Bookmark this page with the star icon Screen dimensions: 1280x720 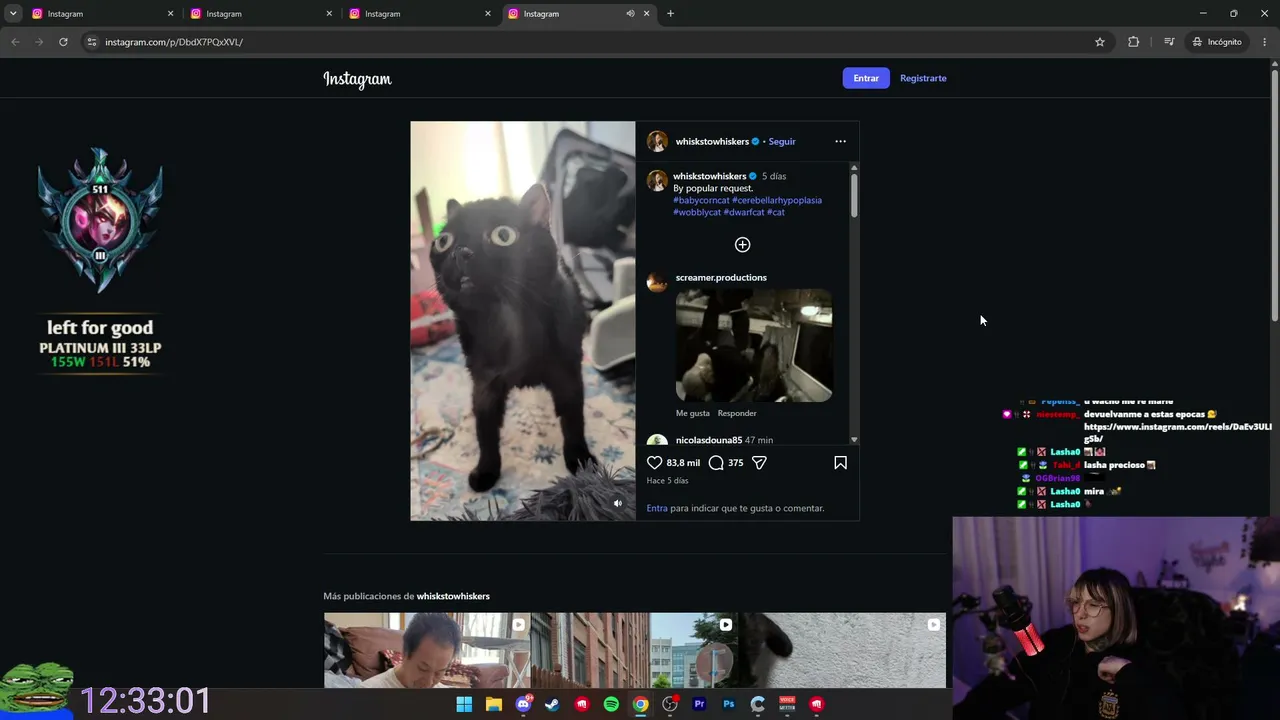pos(1100,42)
